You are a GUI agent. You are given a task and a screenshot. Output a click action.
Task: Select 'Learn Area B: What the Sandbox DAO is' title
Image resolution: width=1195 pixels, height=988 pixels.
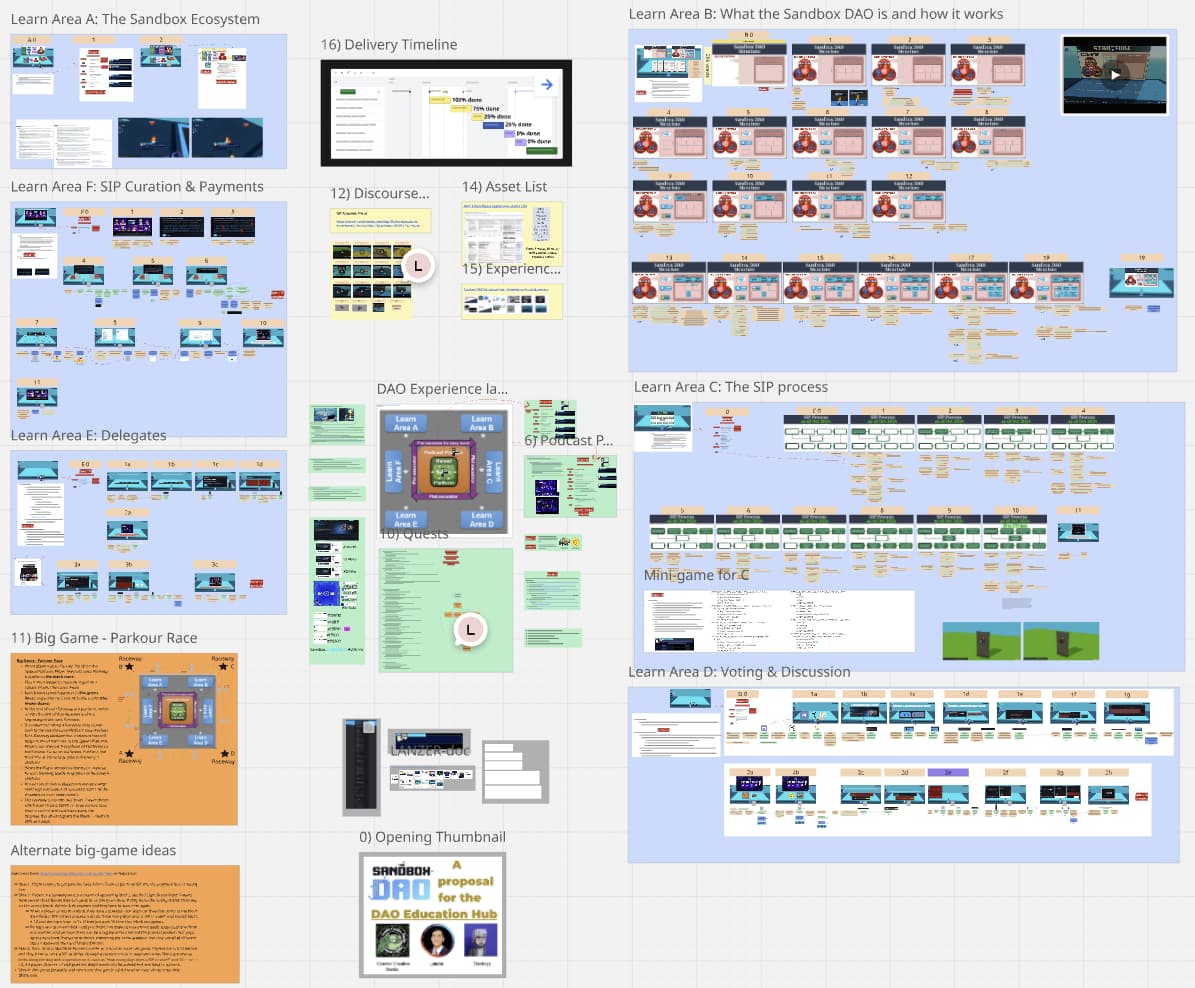(x=815, y=14)
